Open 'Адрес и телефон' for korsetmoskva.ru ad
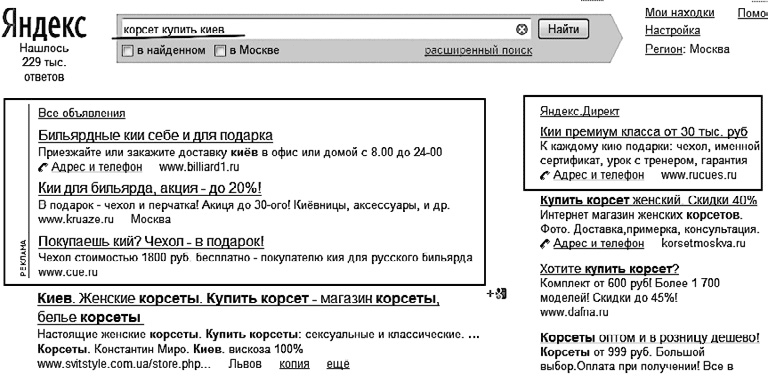 599,243
